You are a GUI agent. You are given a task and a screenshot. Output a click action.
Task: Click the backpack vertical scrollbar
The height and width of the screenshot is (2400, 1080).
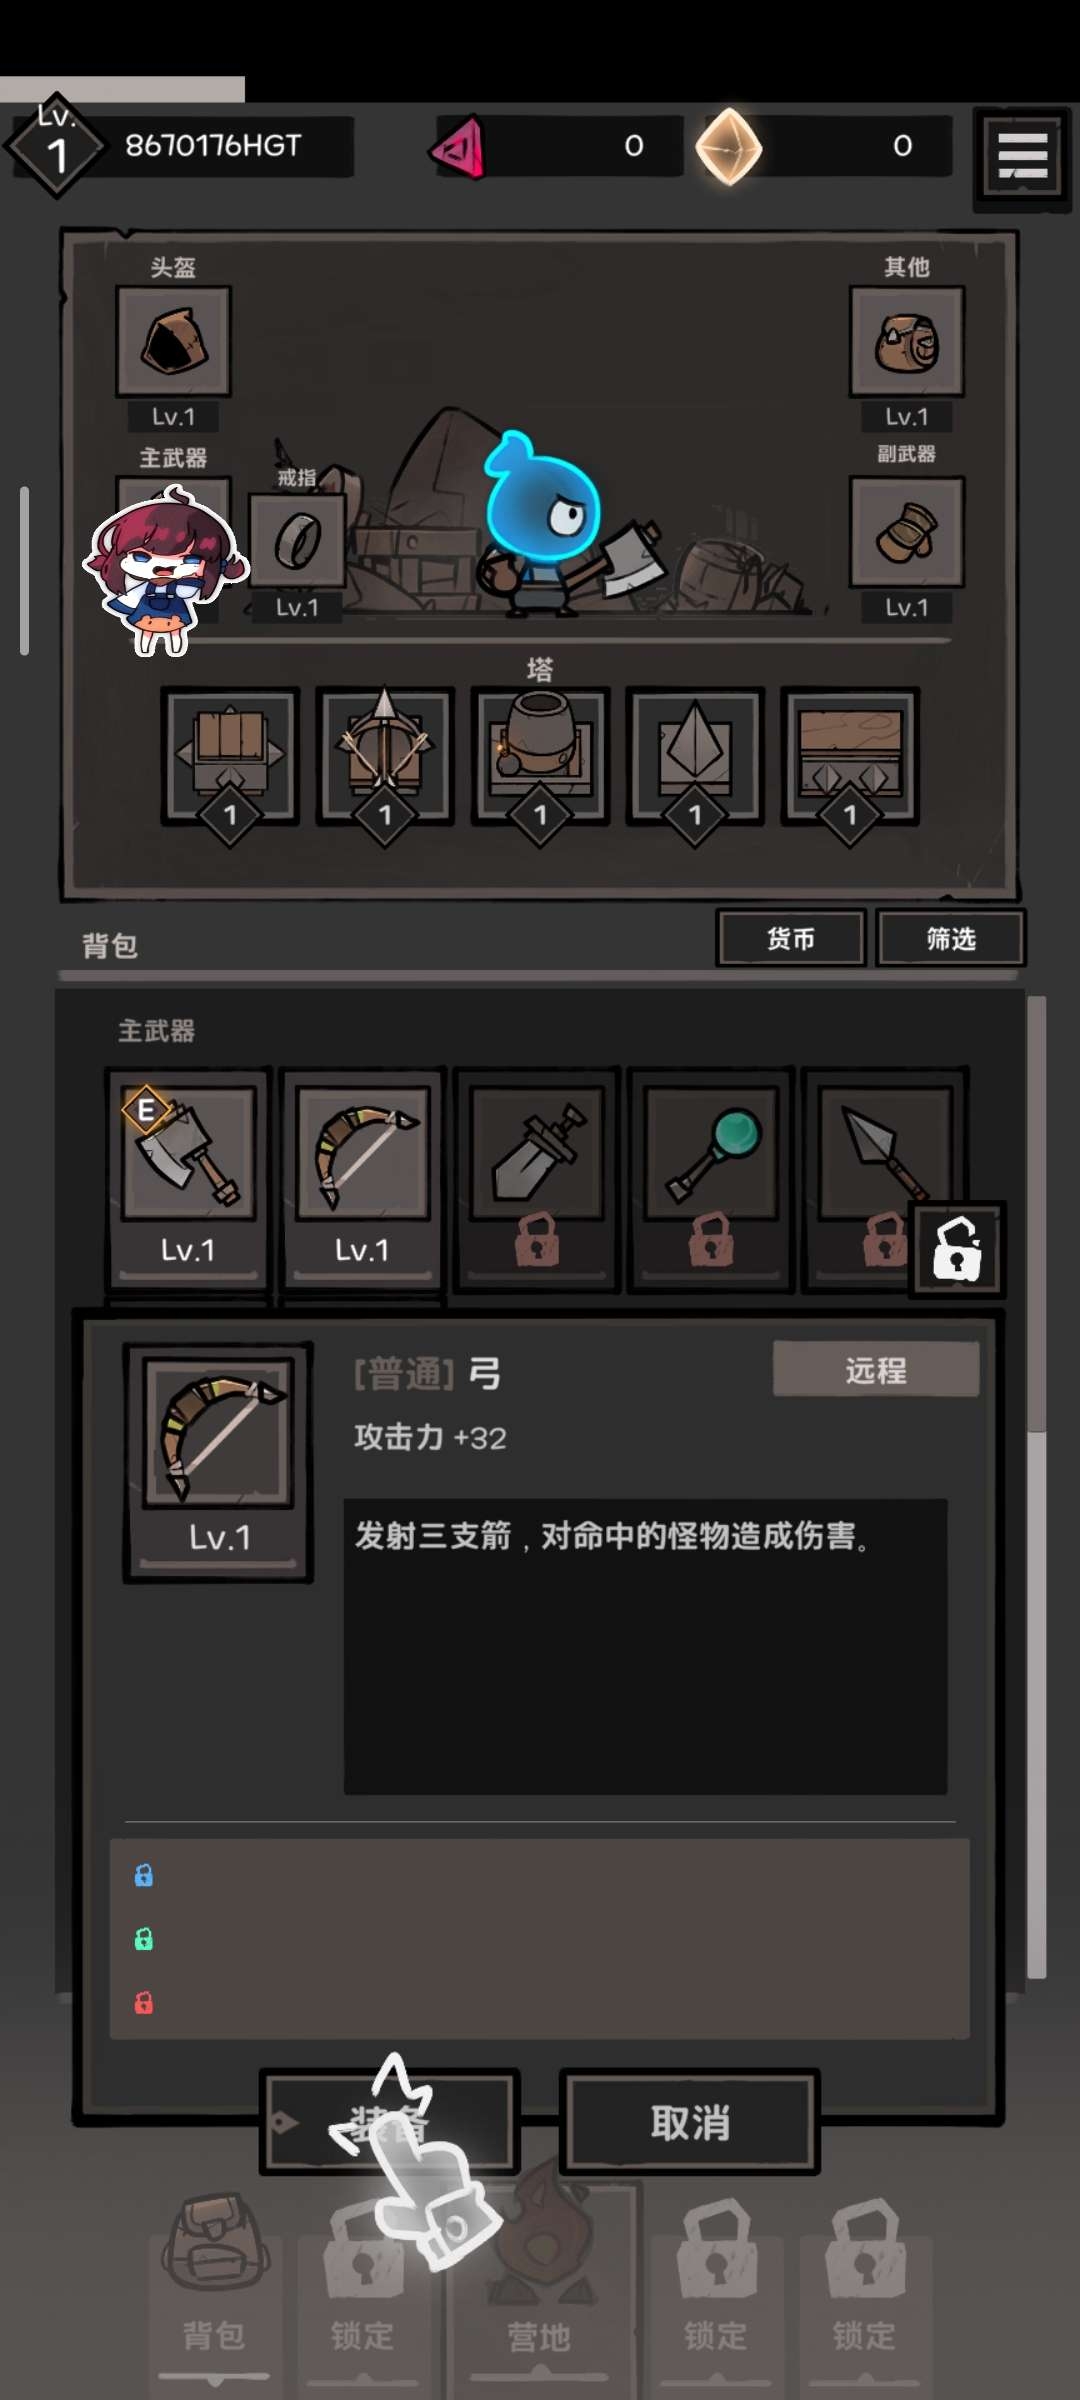pyautogui.click(x=1037, y=1486)
